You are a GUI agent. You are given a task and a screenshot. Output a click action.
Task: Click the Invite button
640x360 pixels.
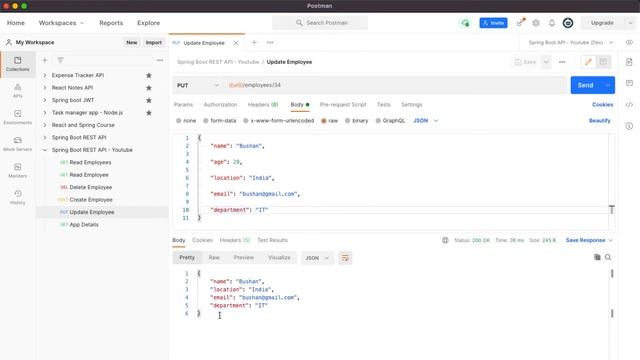493,23
